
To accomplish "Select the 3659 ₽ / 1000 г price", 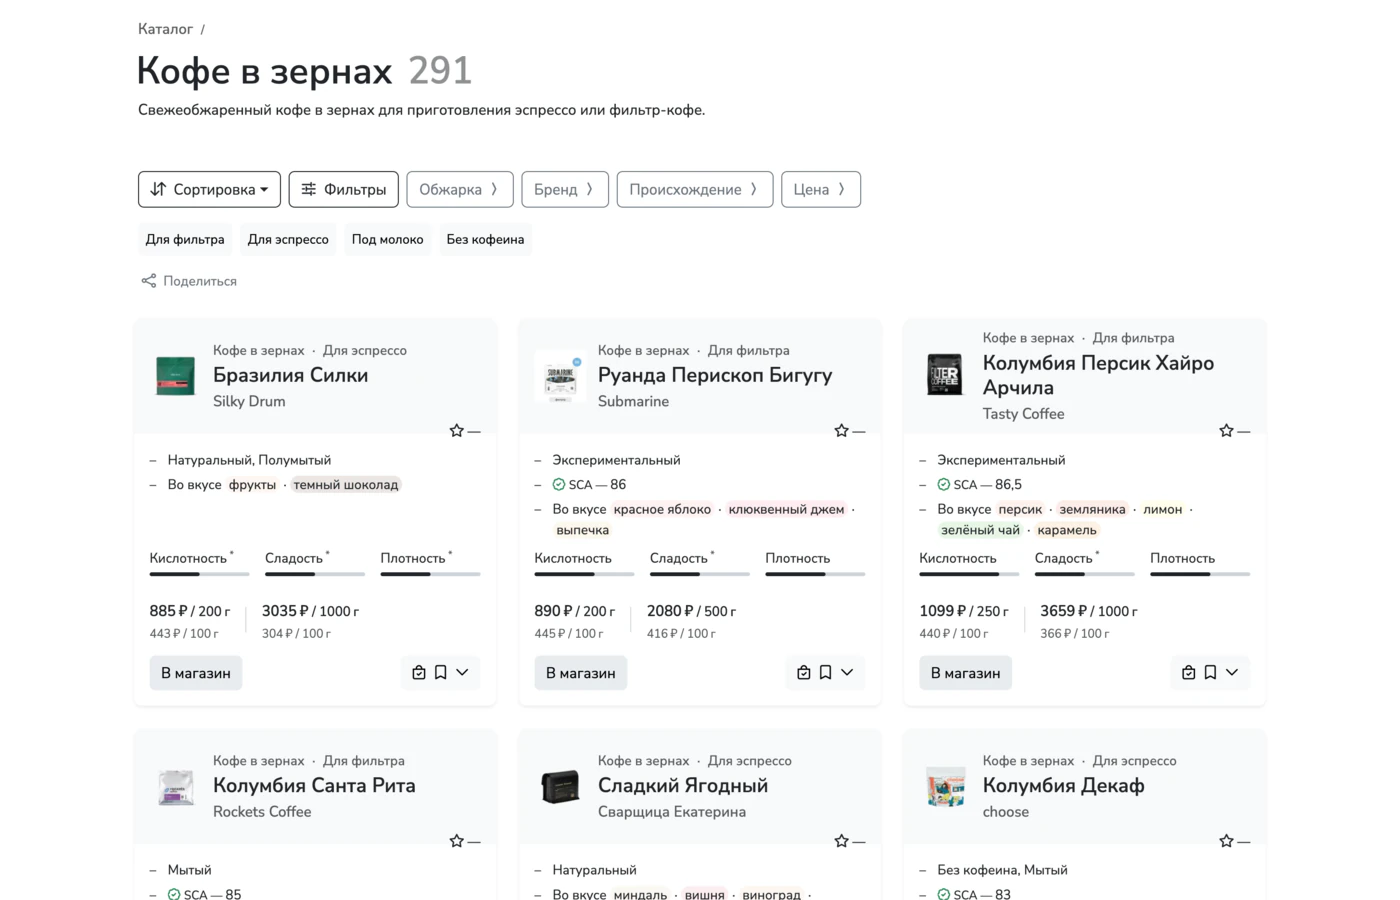I will click(1089, 611).
